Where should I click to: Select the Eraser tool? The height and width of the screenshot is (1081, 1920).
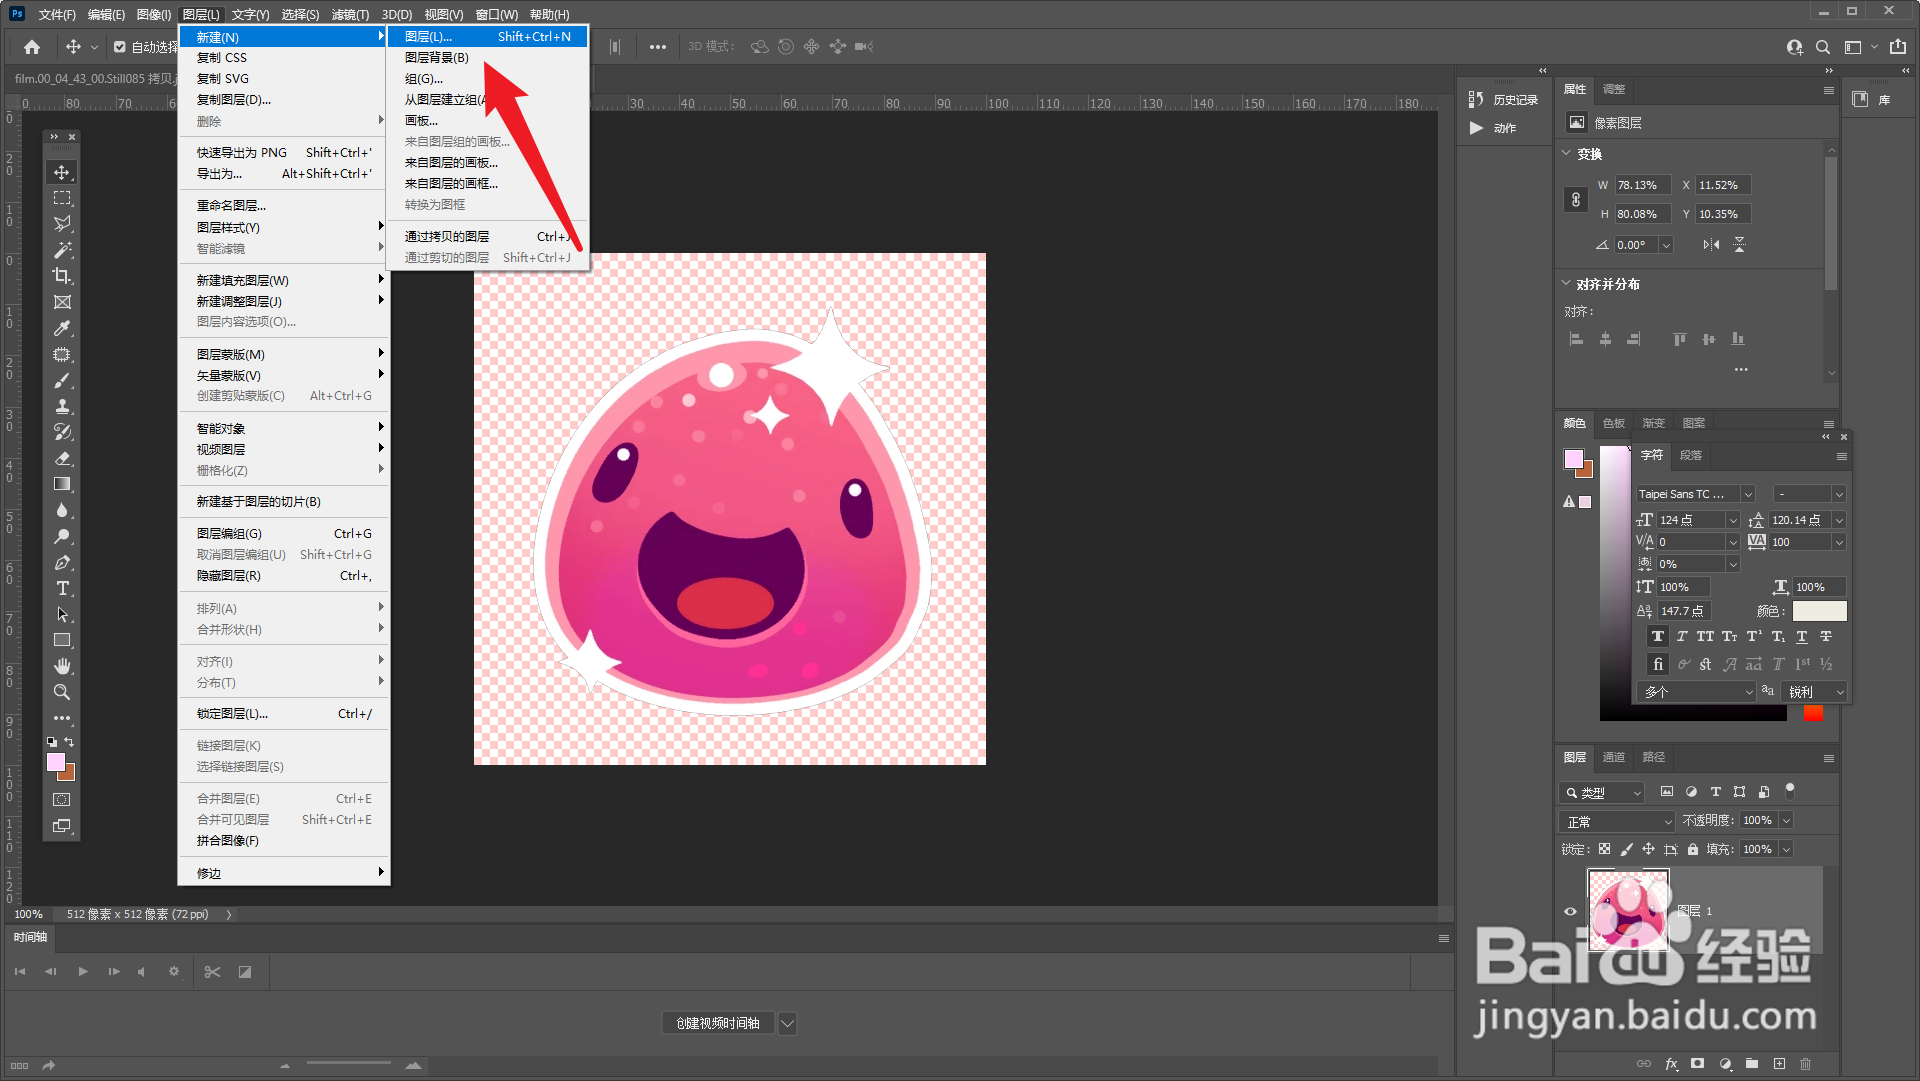62,458
